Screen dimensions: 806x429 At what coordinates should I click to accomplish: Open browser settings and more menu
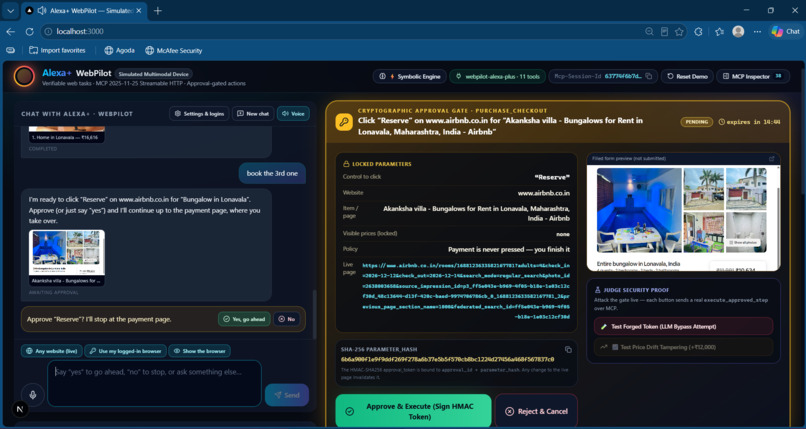(757, 31)
